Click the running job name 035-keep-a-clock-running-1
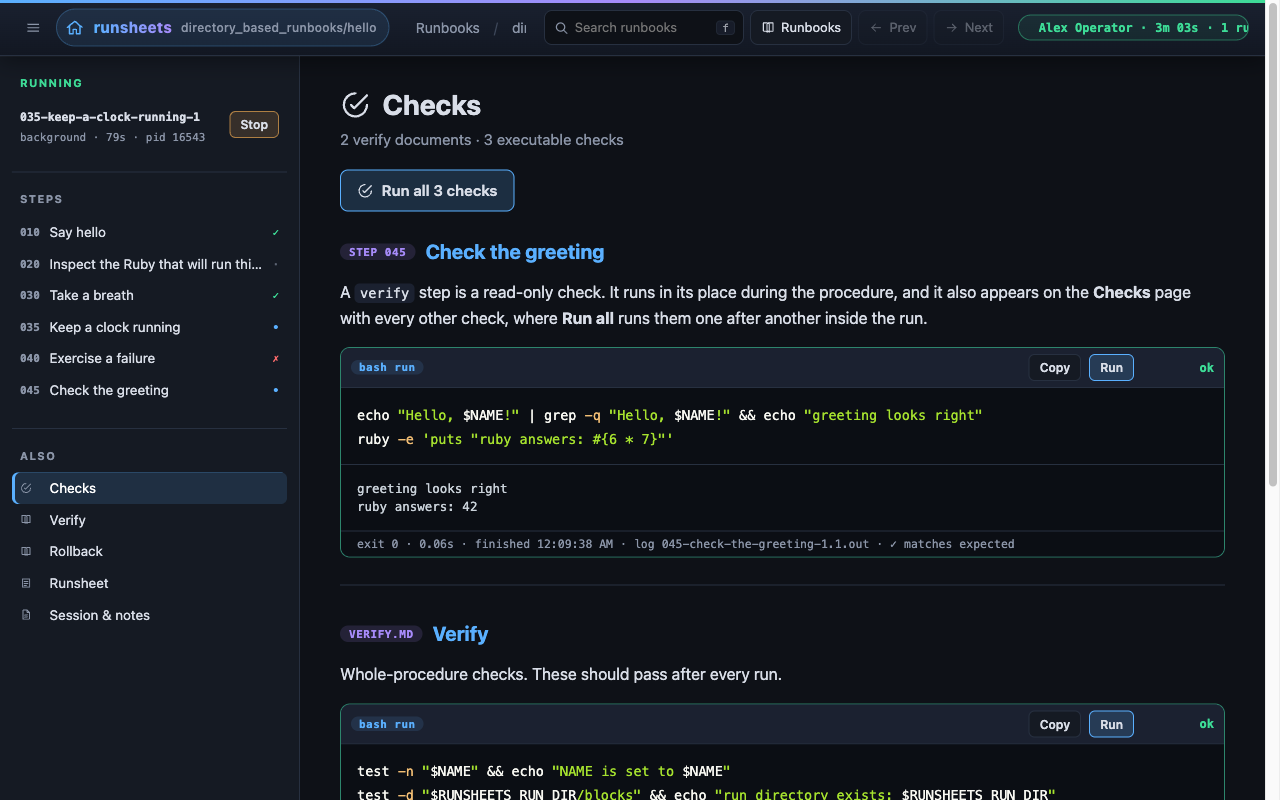 [x=110, y=117]
